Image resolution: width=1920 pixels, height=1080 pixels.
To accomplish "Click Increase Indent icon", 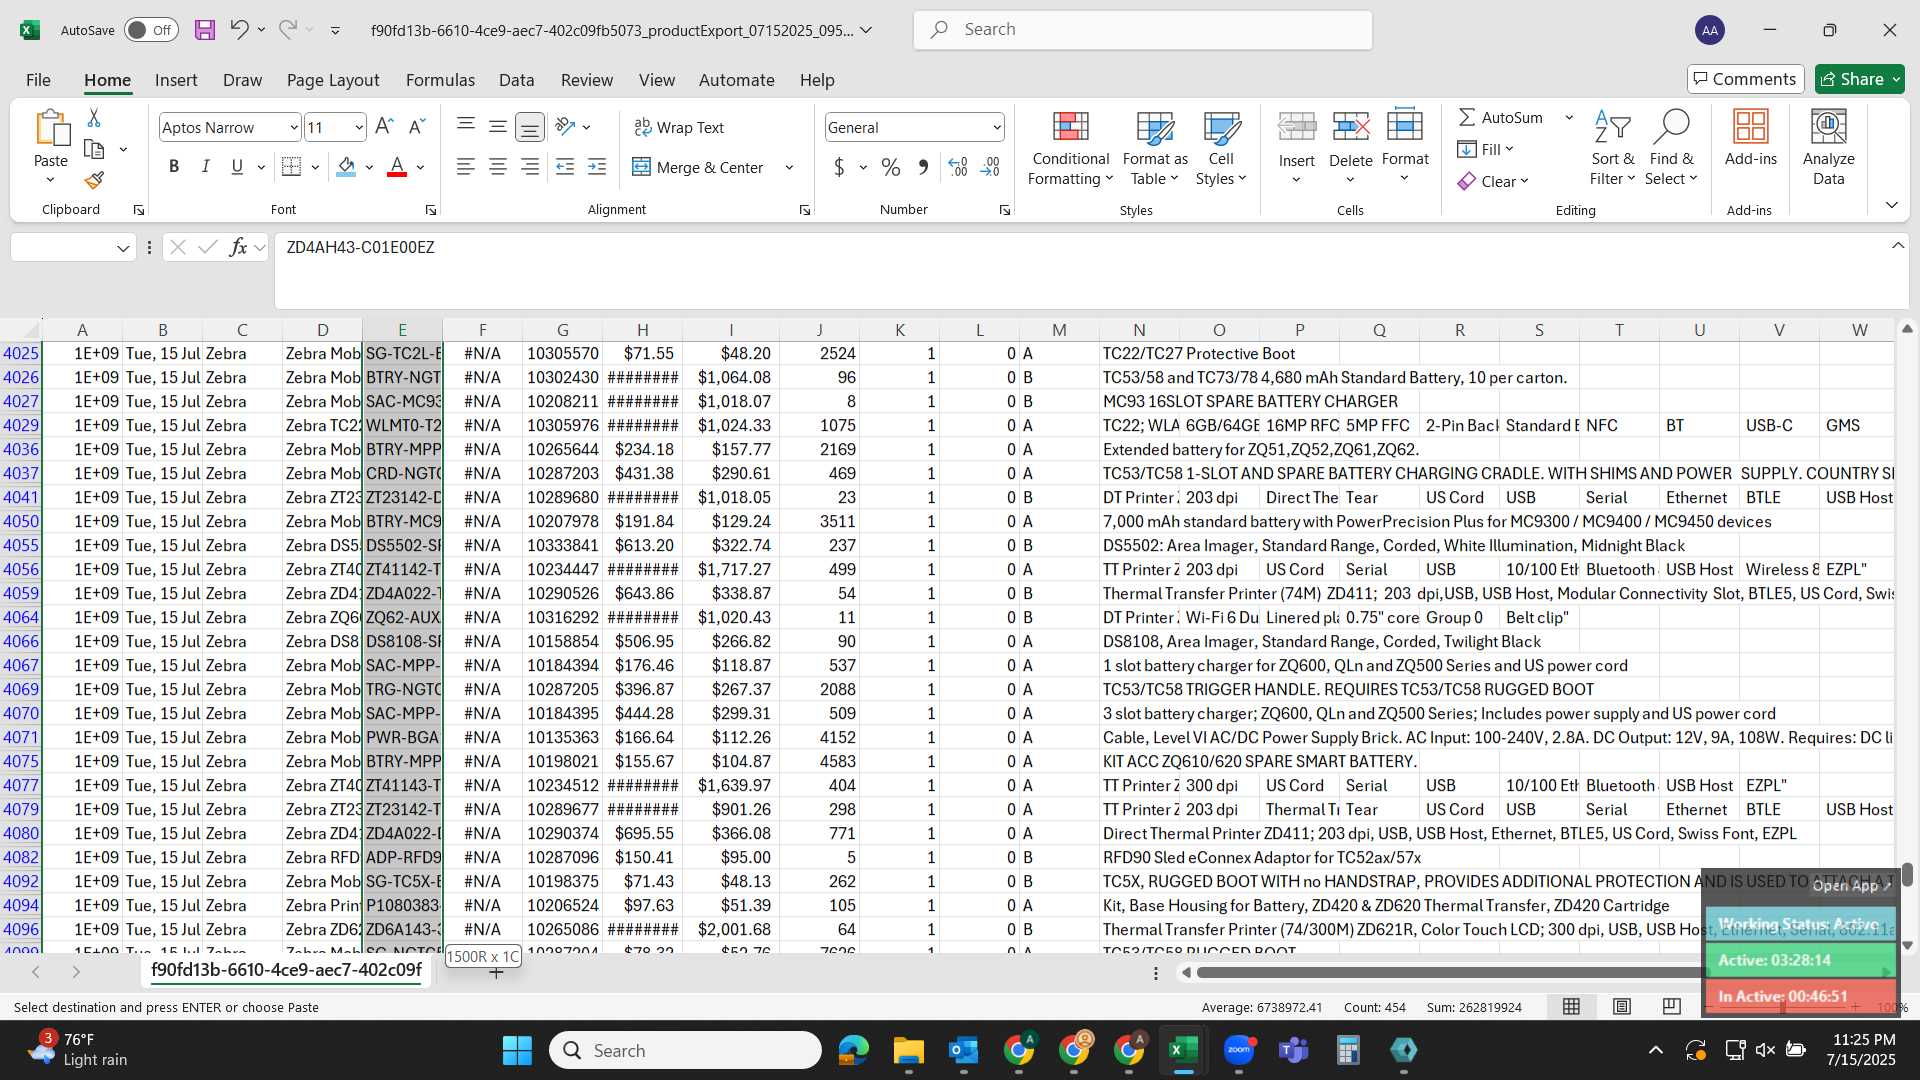I will pos(597,167).
